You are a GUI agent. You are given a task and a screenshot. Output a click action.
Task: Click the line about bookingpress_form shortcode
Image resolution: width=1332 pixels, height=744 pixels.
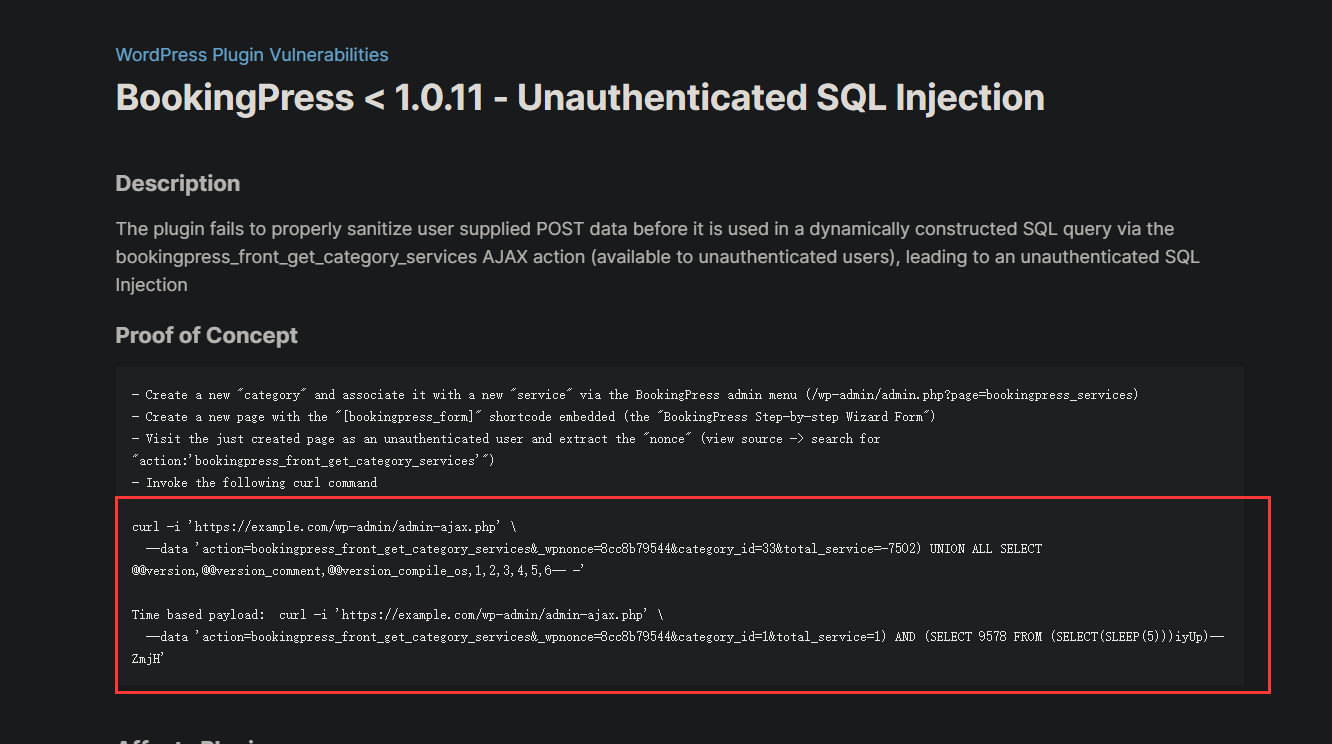pyautogui.click(x=534, y=417)
